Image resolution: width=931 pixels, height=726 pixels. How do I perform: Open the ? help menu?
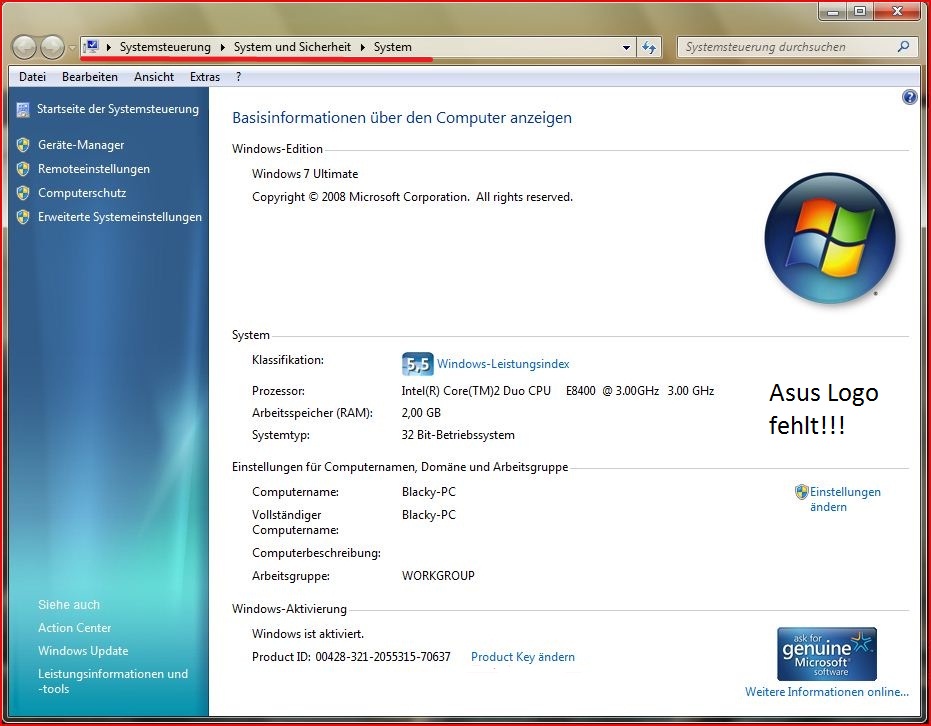(238, 77)
